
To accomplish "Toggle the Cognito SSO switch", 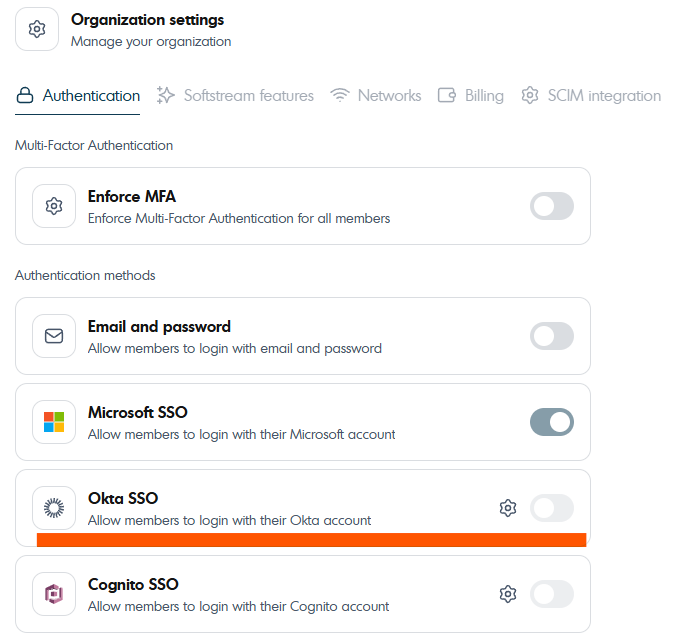I will click(x=552, y=594).
